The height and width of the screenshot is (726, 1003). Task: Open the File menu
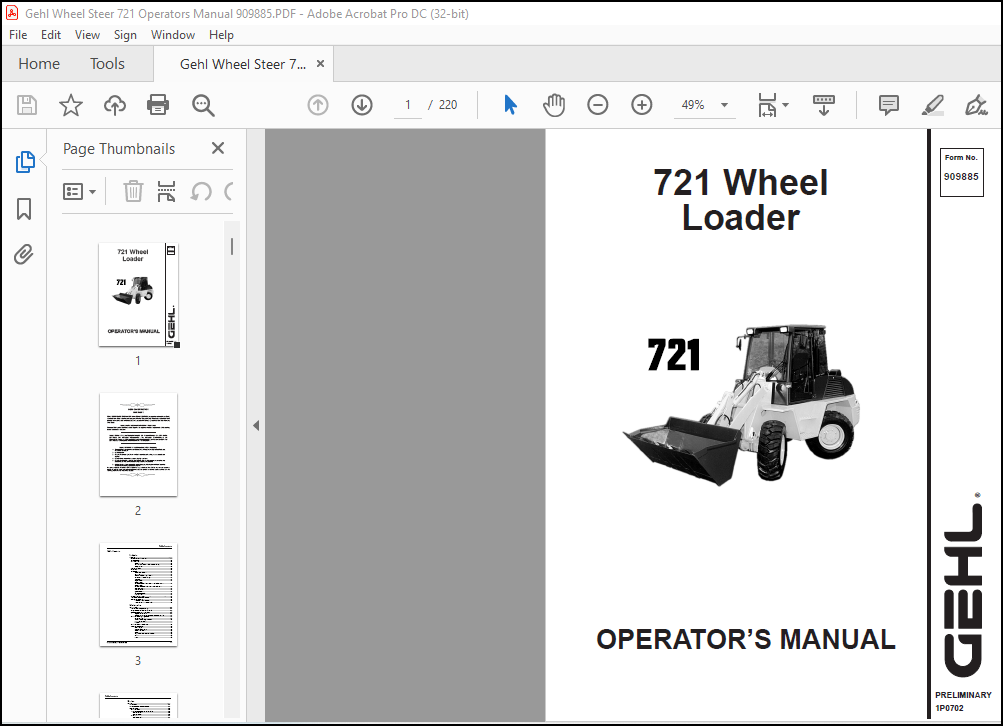click(18, 35)
